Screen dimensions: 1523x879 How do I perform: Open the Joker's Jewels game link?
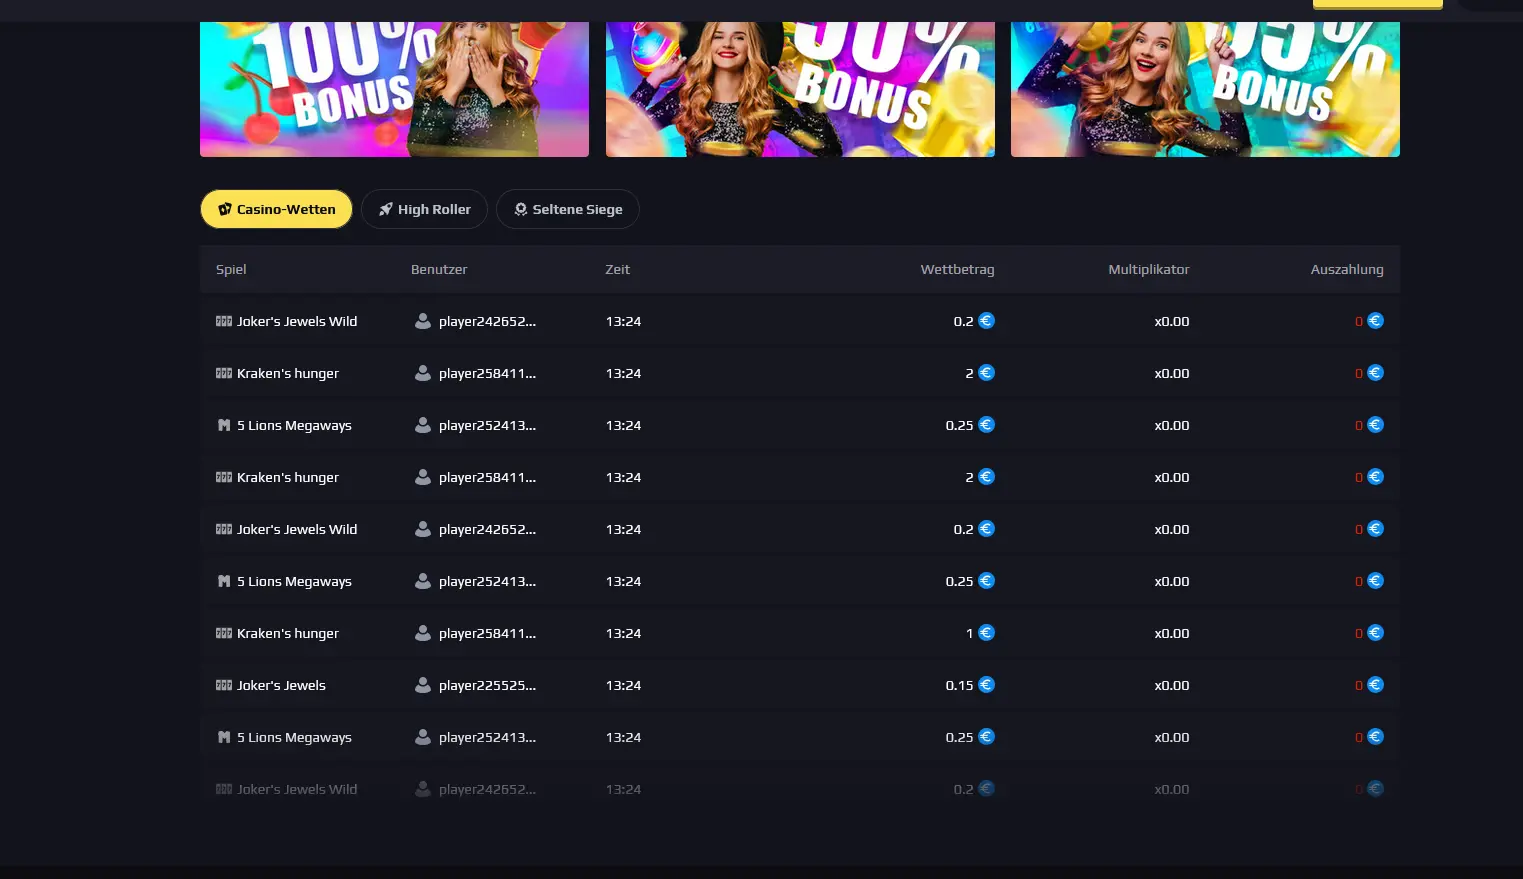point(281,685)
